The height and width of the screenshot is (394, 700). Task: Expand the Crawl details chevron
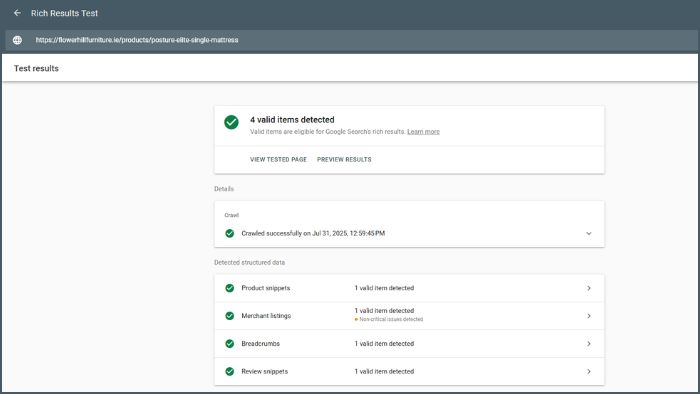point(589,233)
